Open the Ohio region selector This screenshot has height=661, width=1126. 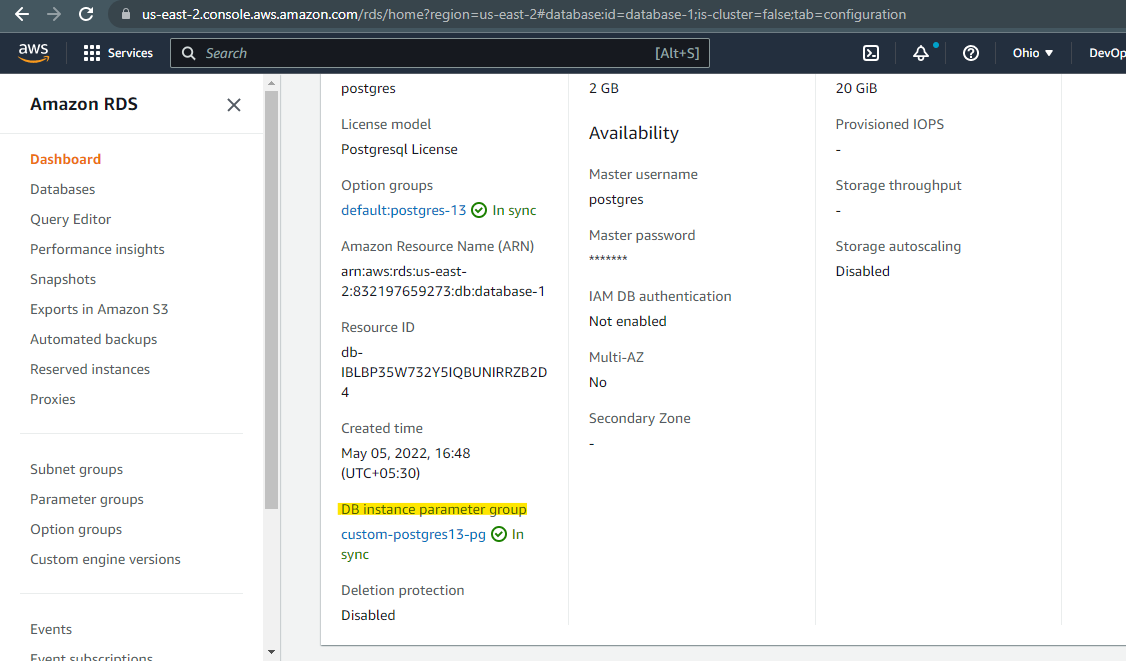pyautogui.click(x=1032, y=52)
